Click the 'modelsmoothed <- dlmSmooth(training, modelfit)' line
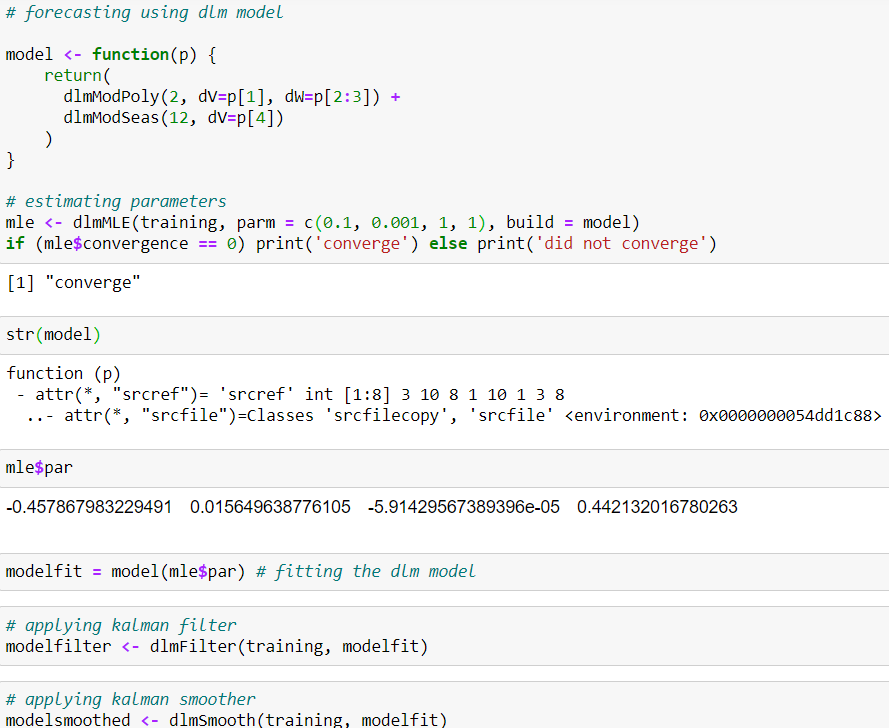 pyautogui.click(x=226, y=720)
